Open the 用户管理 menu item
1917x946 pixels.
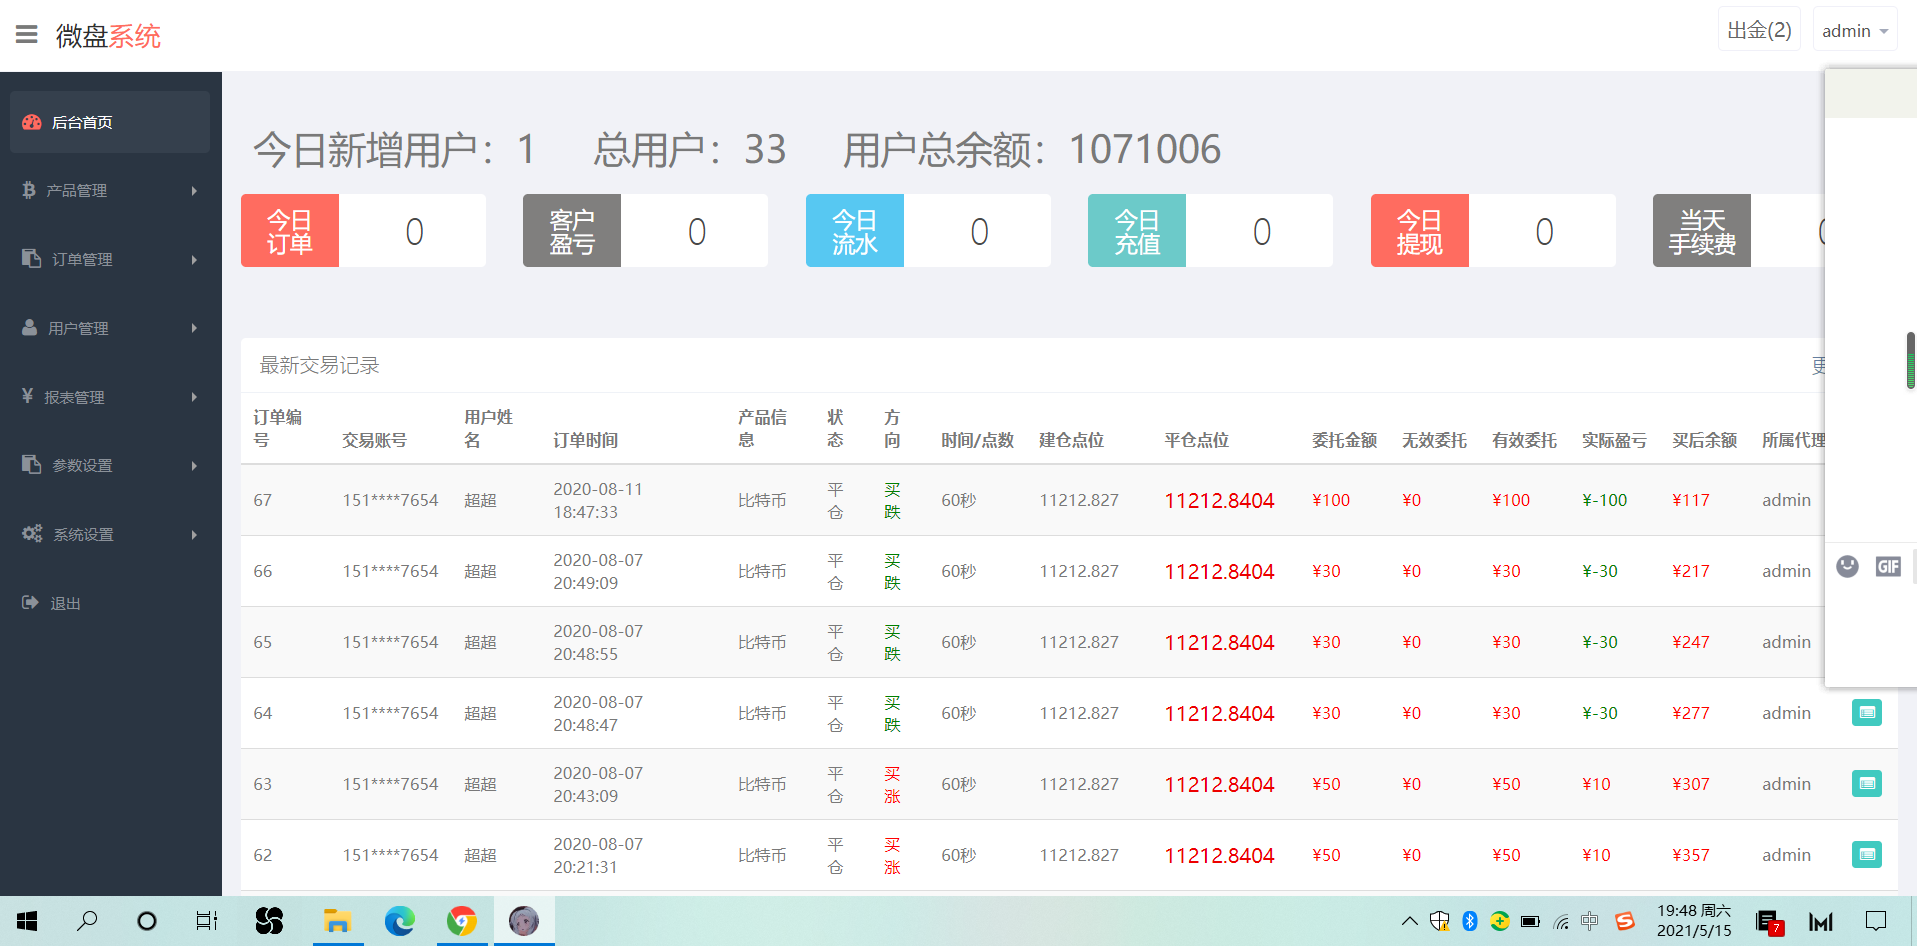pos(110,328)
